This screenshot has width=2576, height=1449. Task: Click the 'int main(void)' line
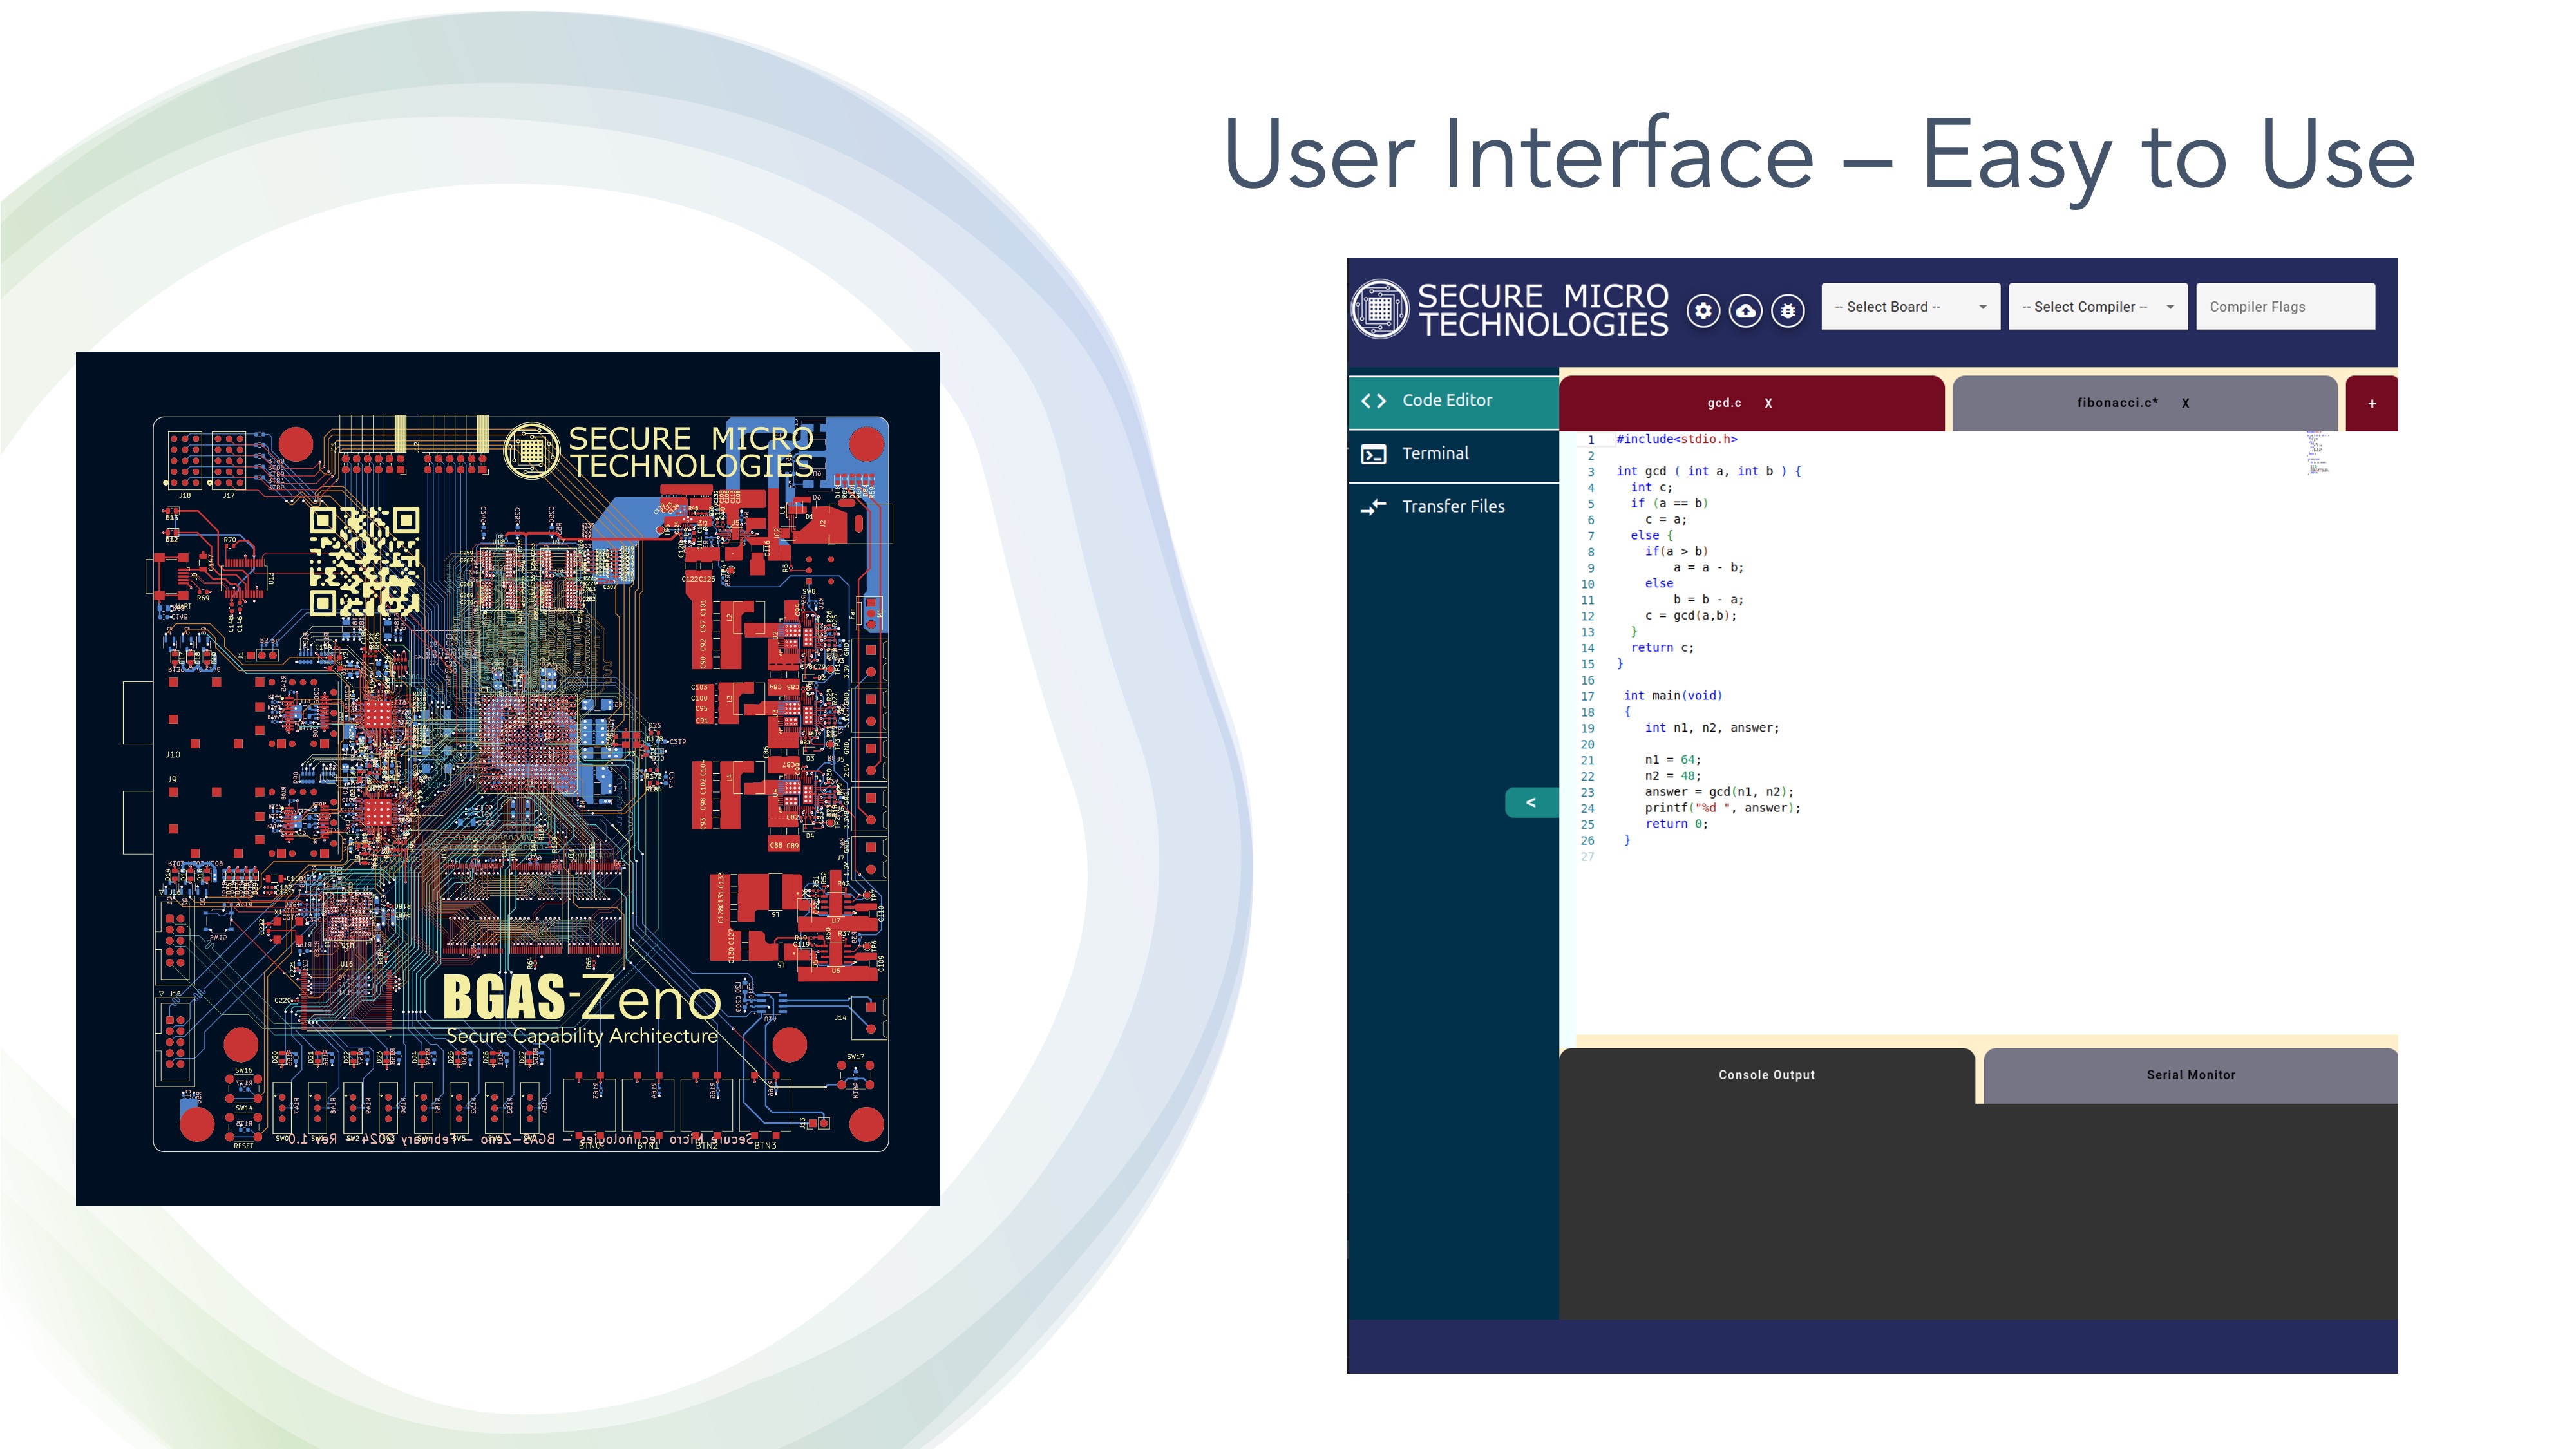1673,696
